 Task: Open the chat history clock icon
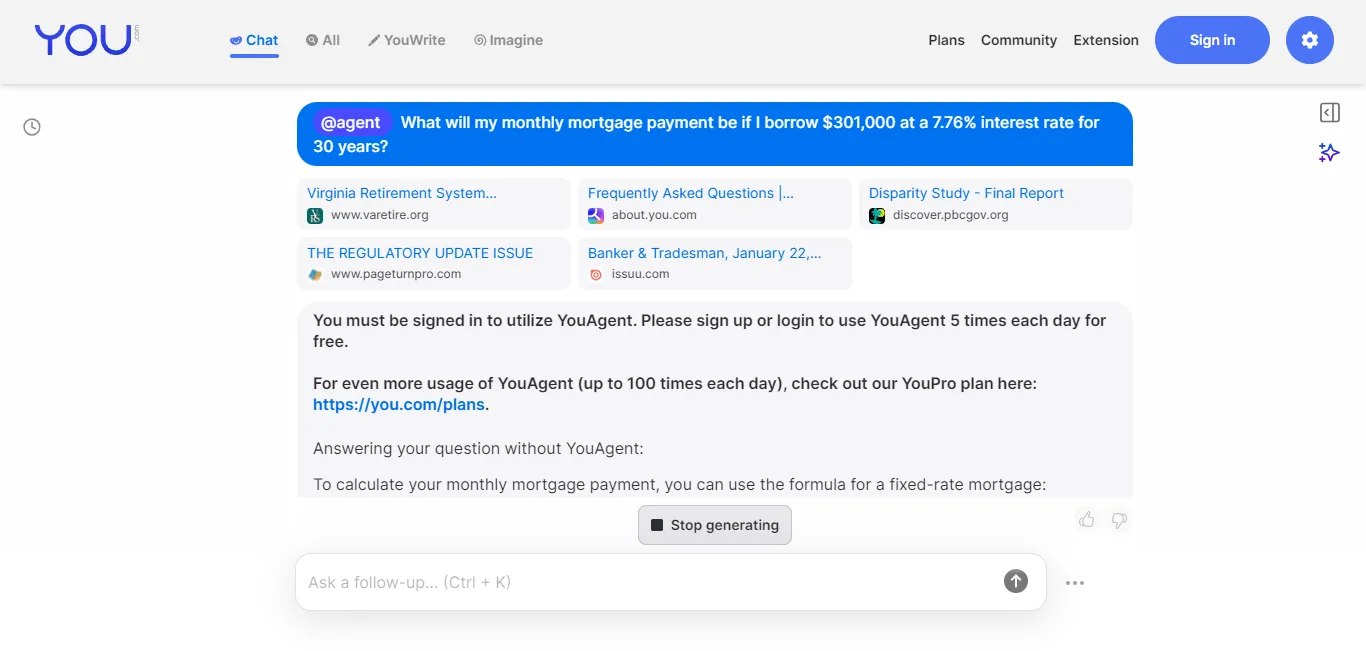(x=32, y=127)
